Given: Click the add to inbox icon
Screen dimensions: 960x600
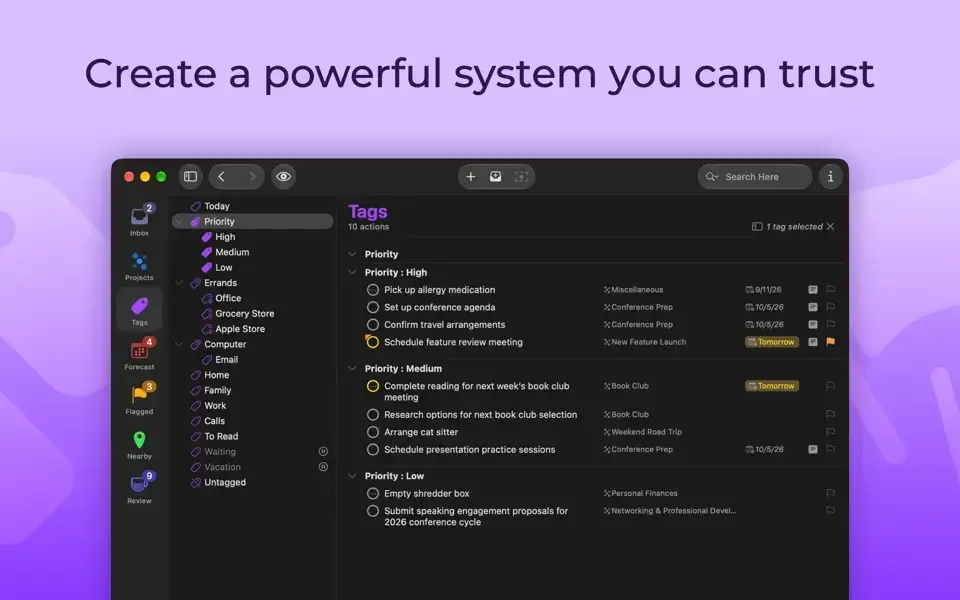Looking at the screenshot, I should coord(495,176).
